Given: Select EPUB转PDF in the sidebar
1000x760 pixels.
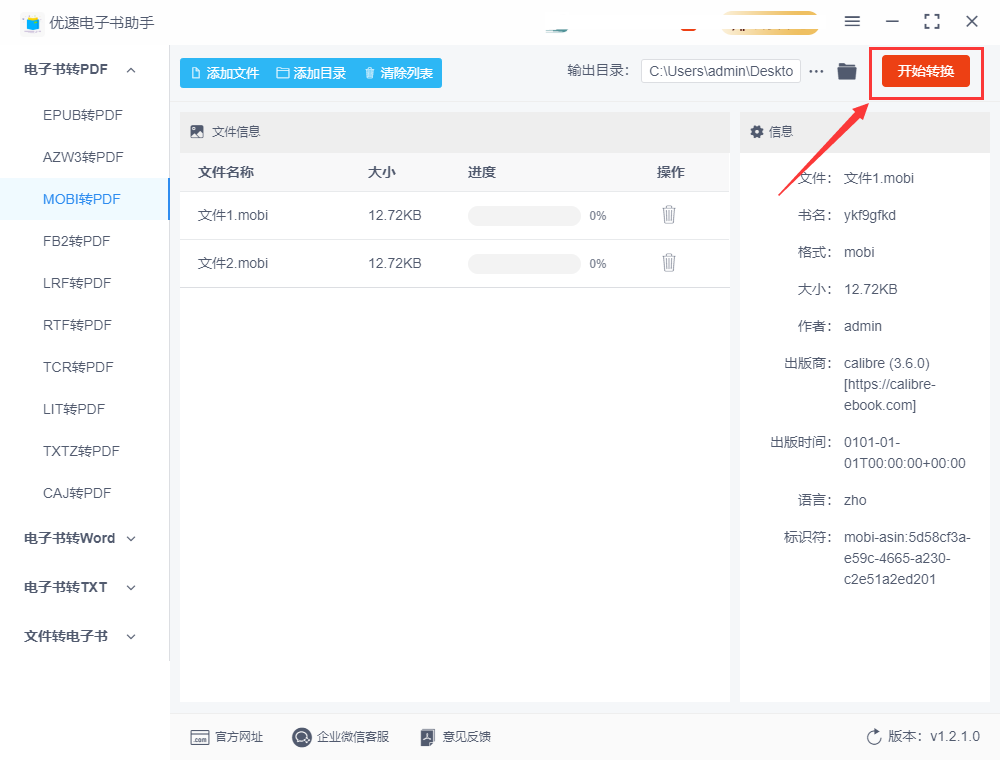Looking at the screenshot, I should coord(83,115).
